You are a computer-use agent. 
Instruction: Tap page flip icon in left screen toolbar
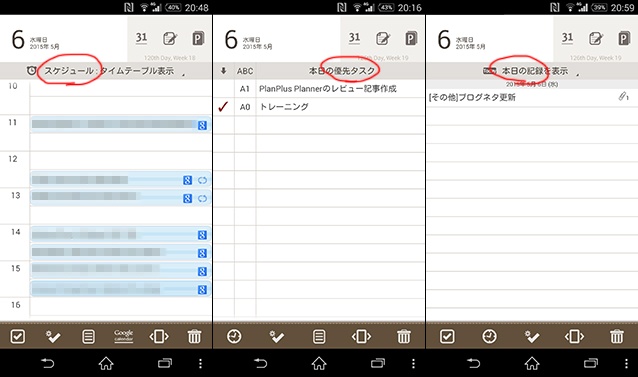(x=159, y=336)
